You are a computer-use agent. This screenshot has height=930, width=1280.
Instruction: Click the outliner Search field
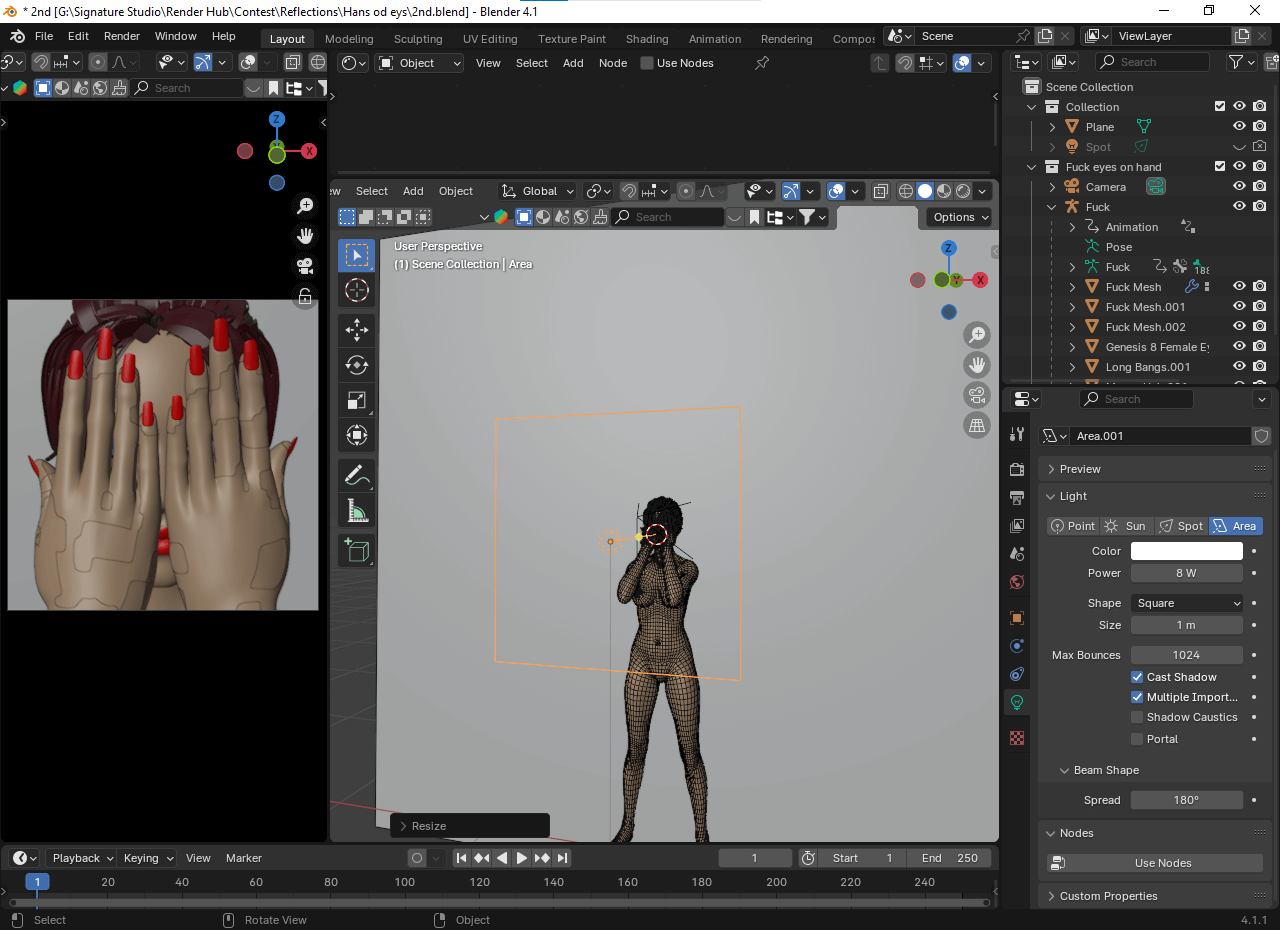(1152, 62)
